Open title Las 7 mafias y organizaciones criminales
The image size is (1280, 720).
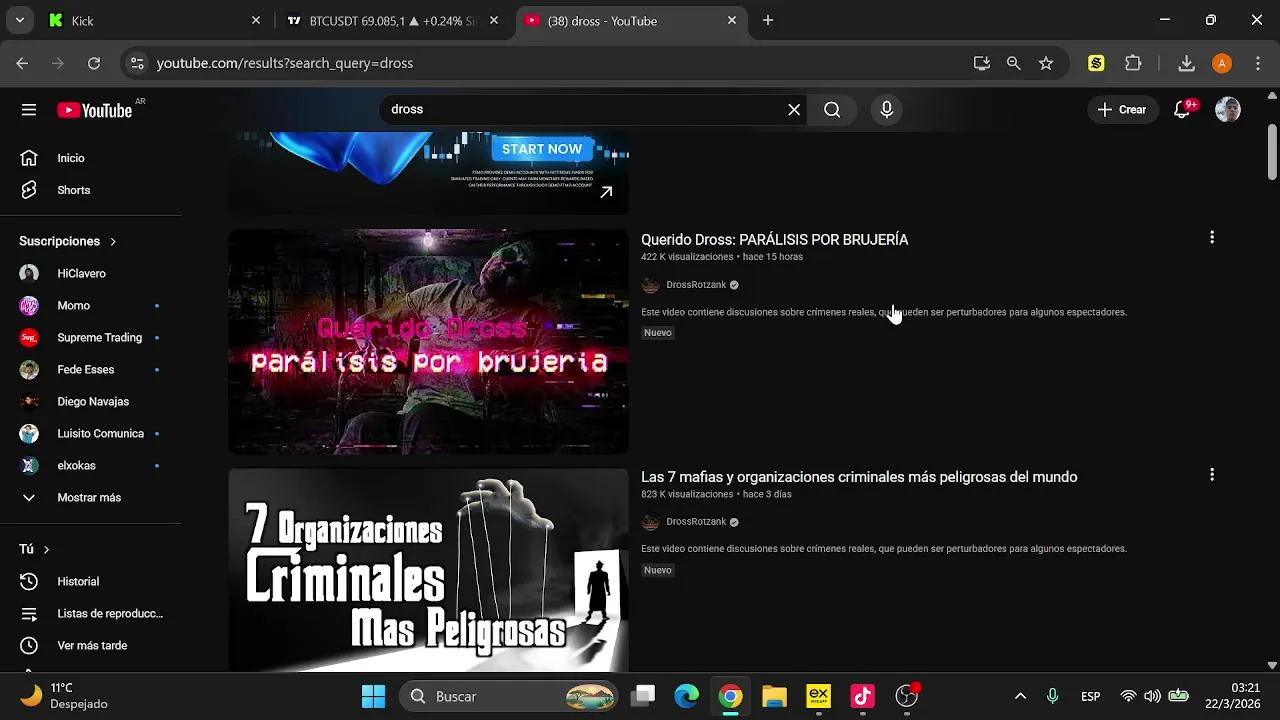pos(859,477)
